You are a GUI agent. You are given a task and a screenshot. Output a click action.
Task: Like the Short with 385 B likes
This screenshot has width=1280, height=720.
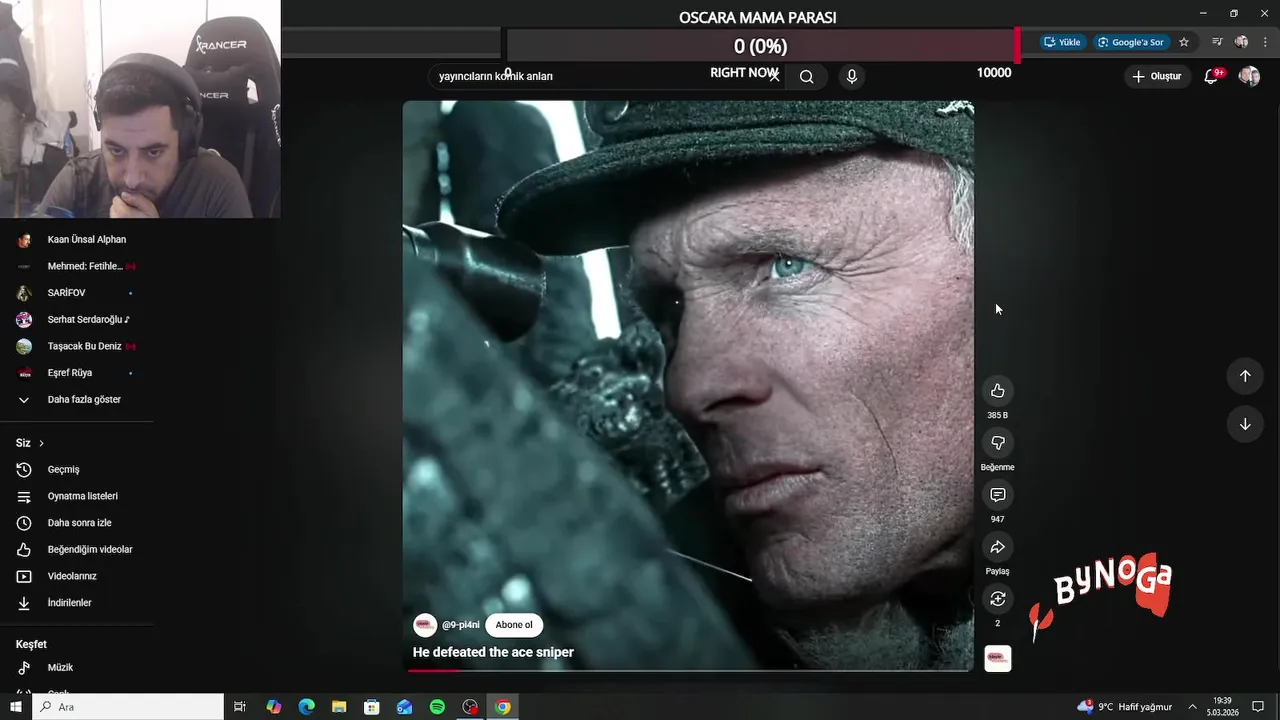(997, 391)
